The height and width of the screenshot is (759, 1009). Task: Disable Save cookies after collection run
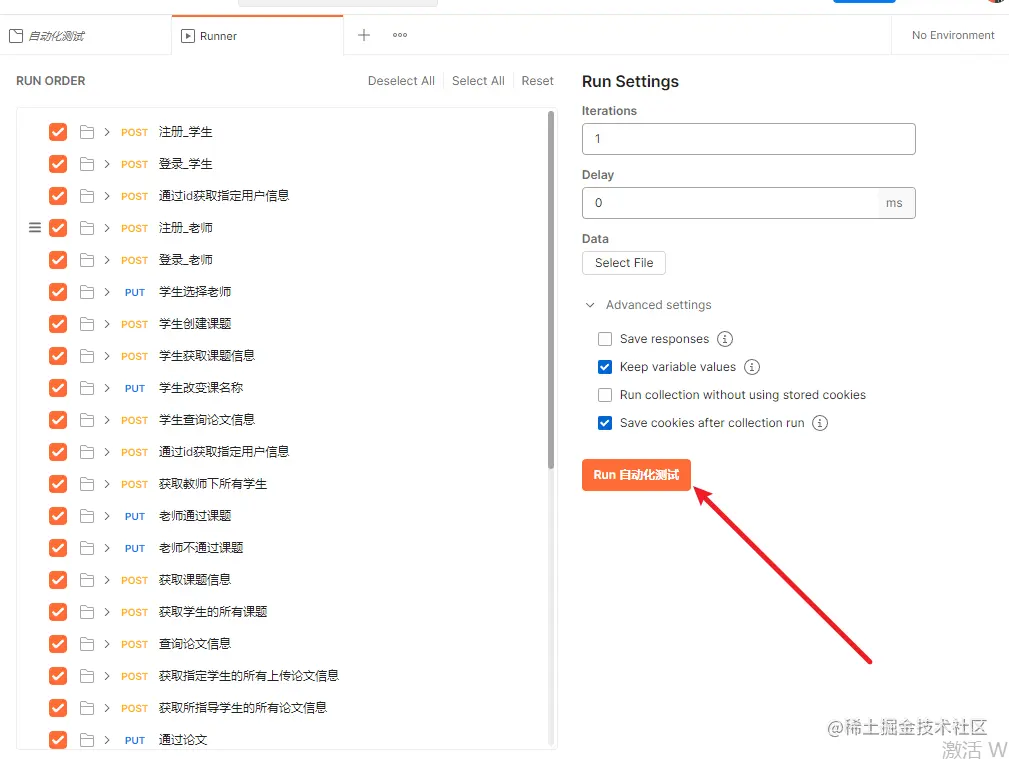[605, 423]
